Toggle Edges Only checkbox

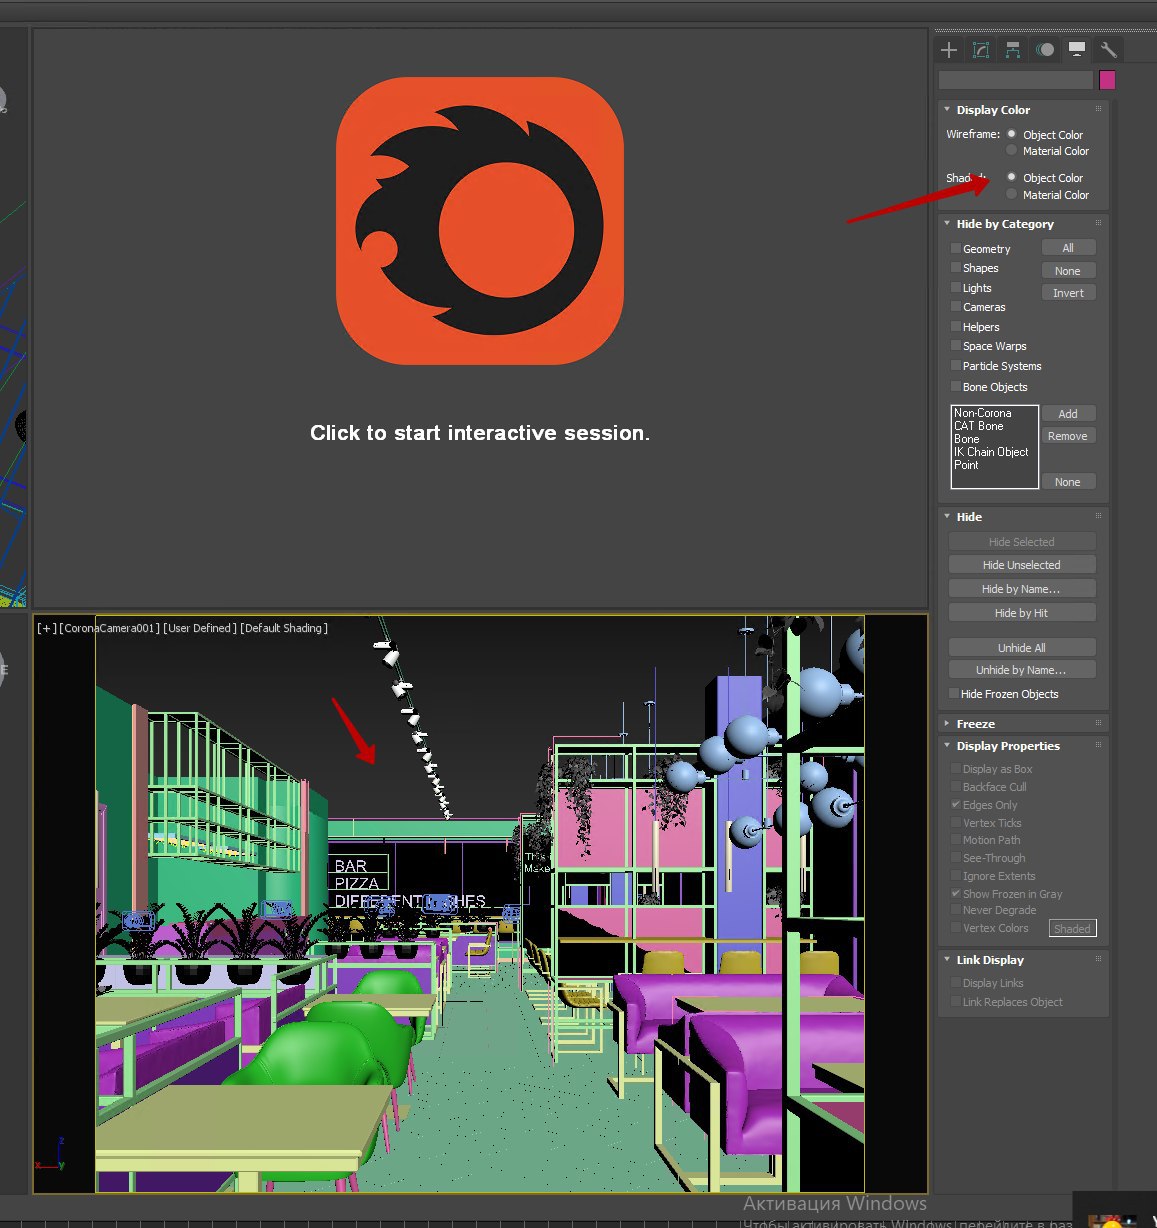pyautogui.click(x=955, y=804)
